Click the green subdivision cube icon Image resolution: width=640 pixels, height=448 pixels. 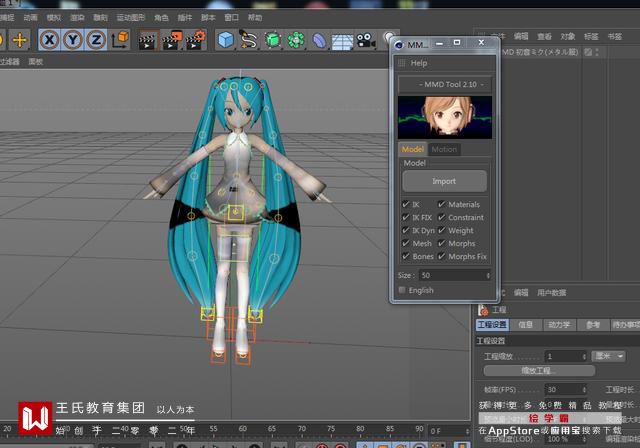[273, 40]
